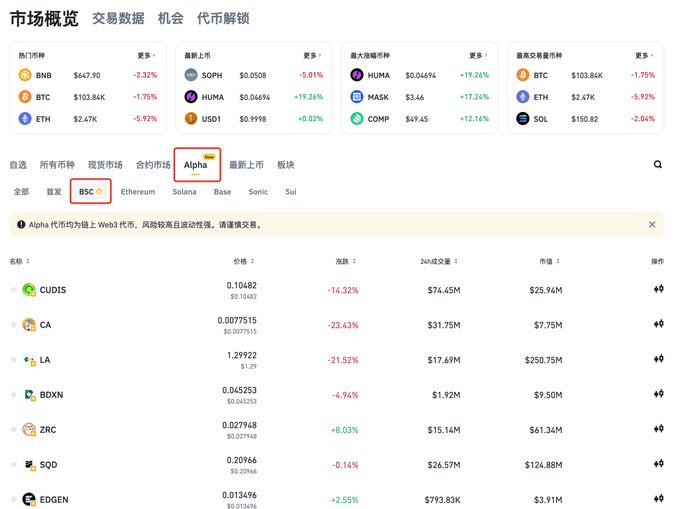Sort the list by 价格 column
This screenshot has height=509, width=679.
[241, 261]
